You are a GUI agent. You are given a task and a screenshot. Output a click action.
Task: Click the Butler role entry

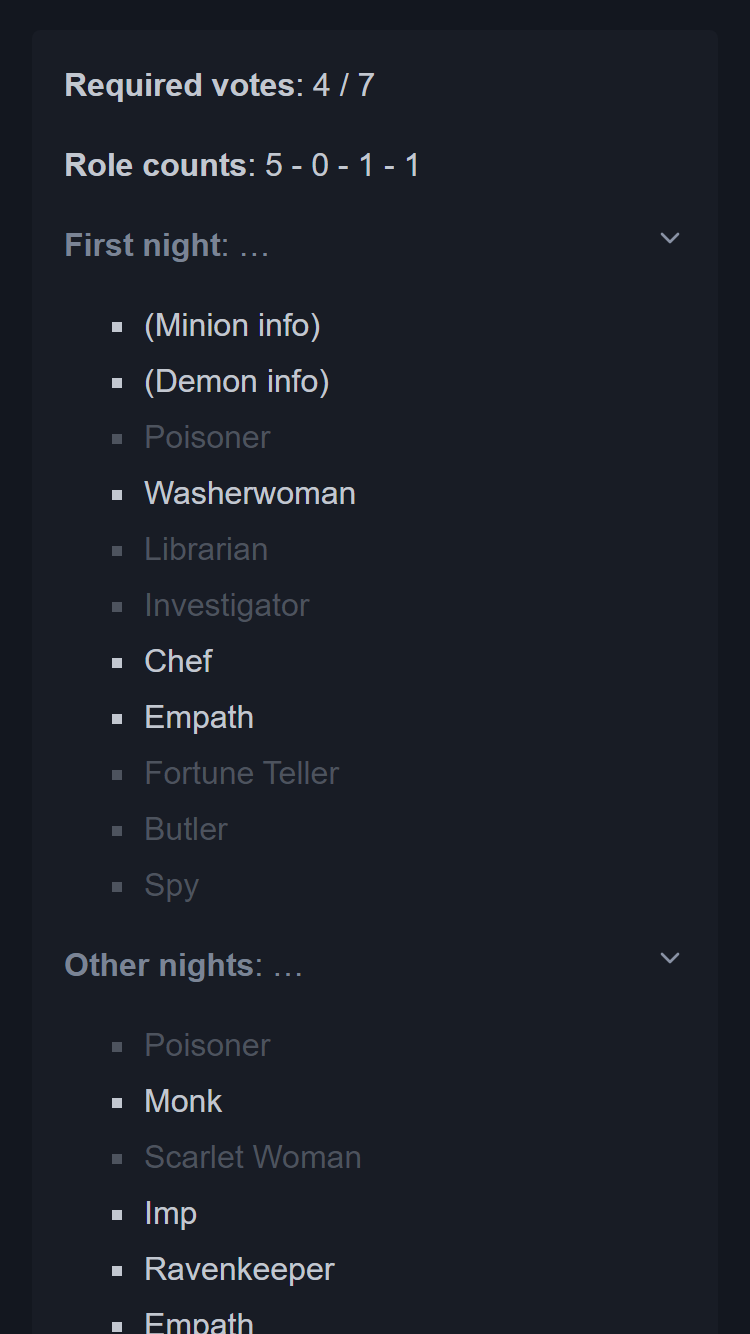[x=186, y=829]
